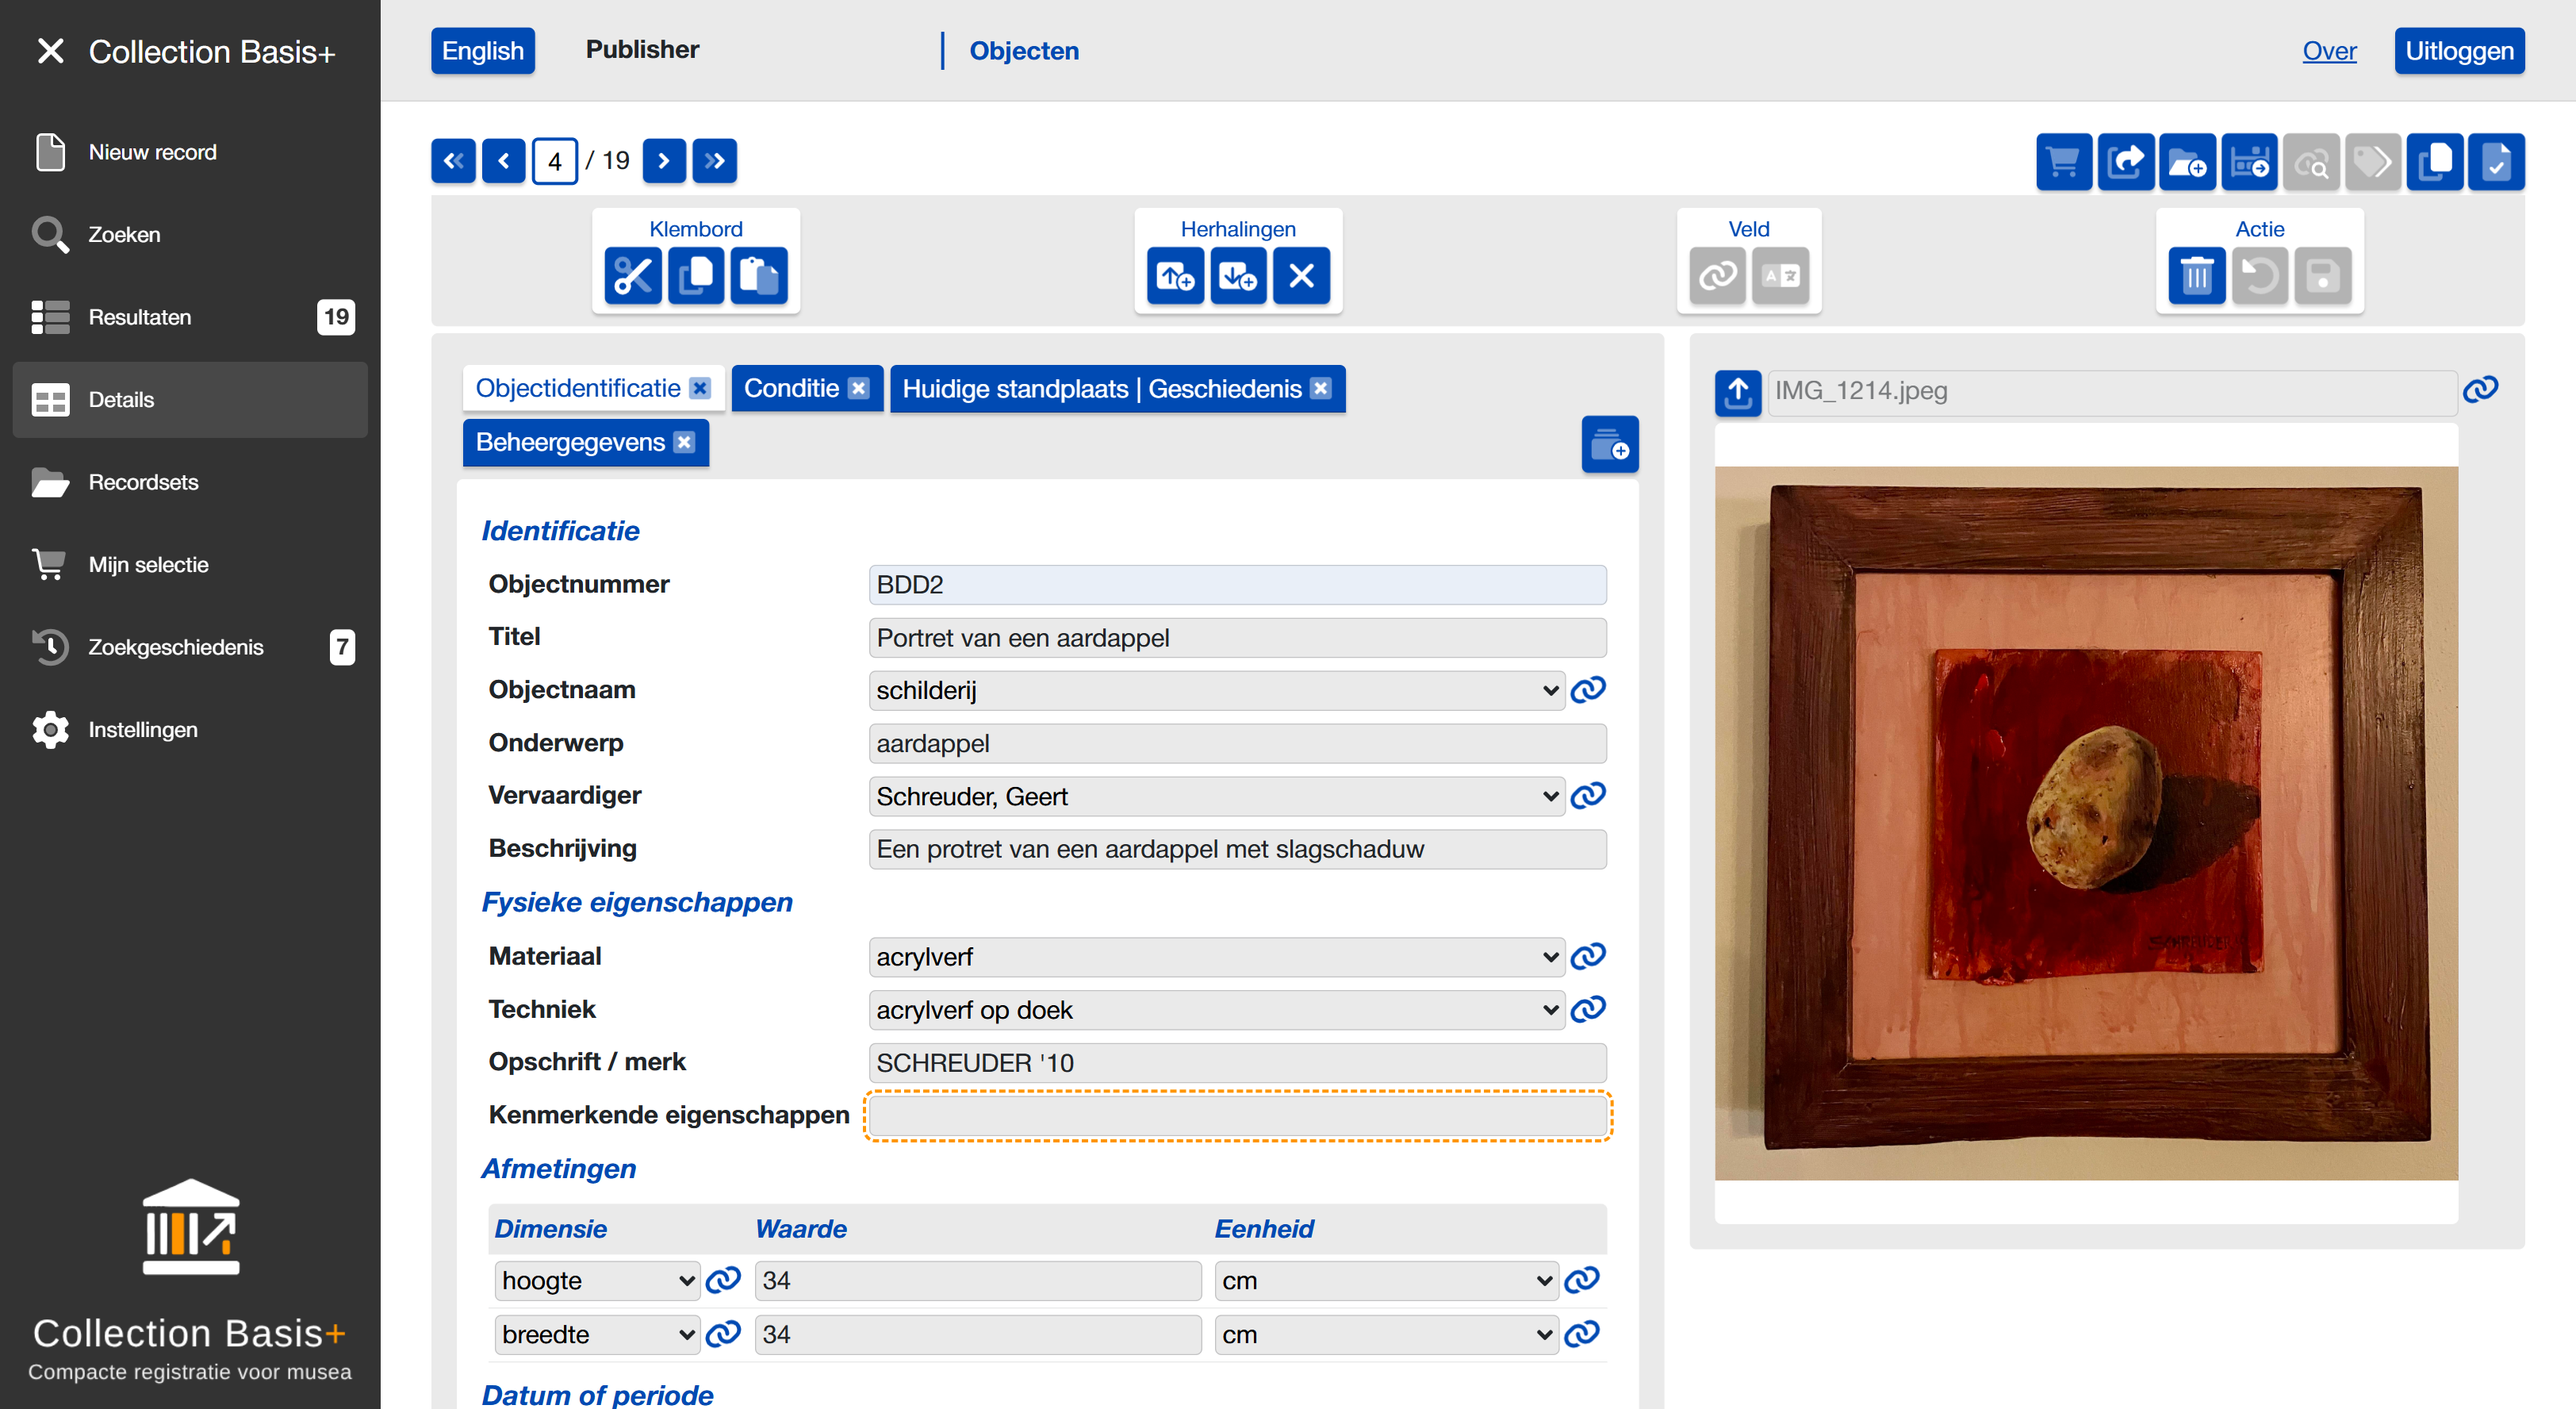Click the Klembord scissors cut icon

click(632, 275)
